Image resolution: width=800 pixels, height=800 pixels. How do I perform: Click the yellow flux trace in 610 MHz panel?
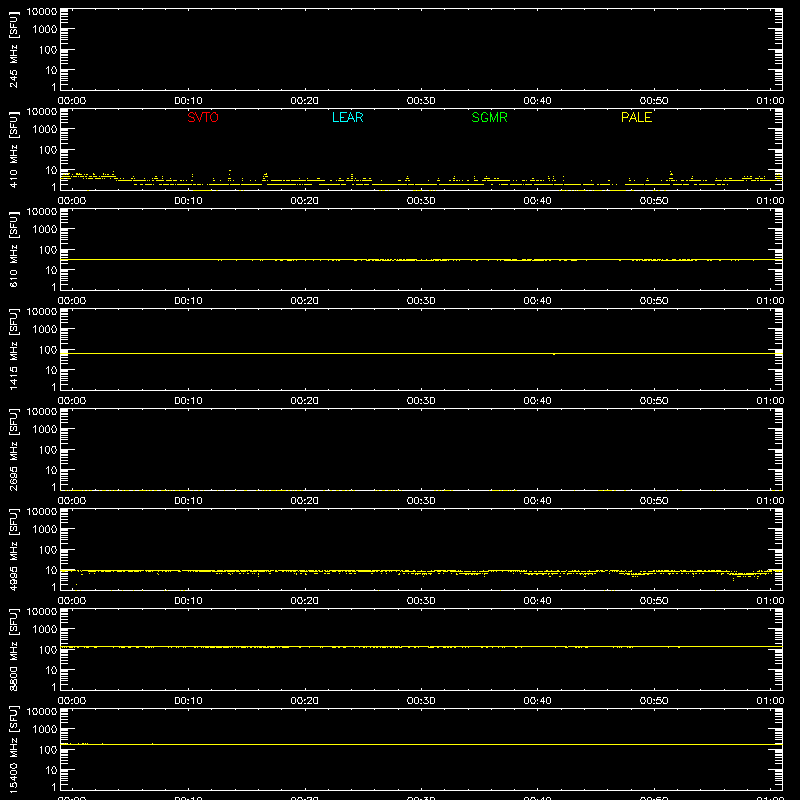[421, 260]
